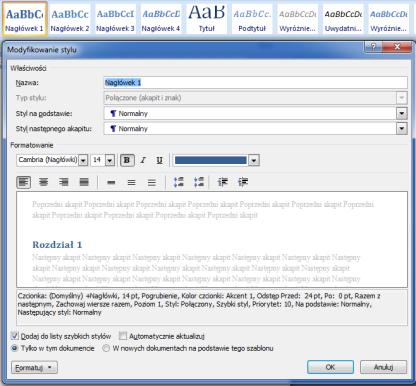Toggle Bold formatting button
This screenshot has height=386, width=416.
[x=127, y=160]
